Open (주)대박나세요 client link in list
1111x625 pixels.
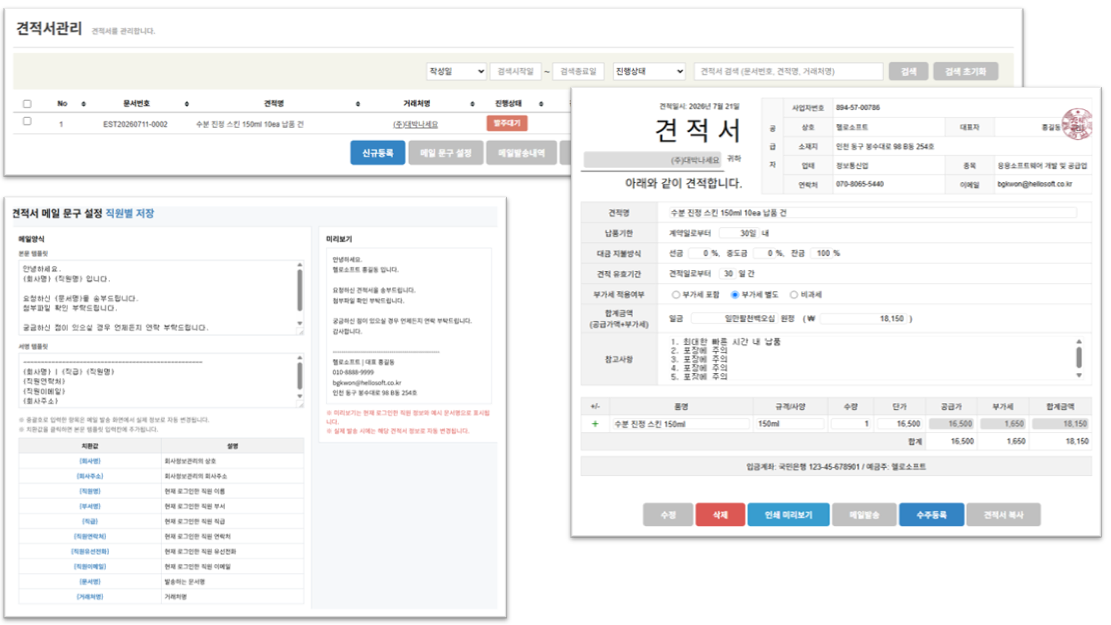click(x=415, y=124)
